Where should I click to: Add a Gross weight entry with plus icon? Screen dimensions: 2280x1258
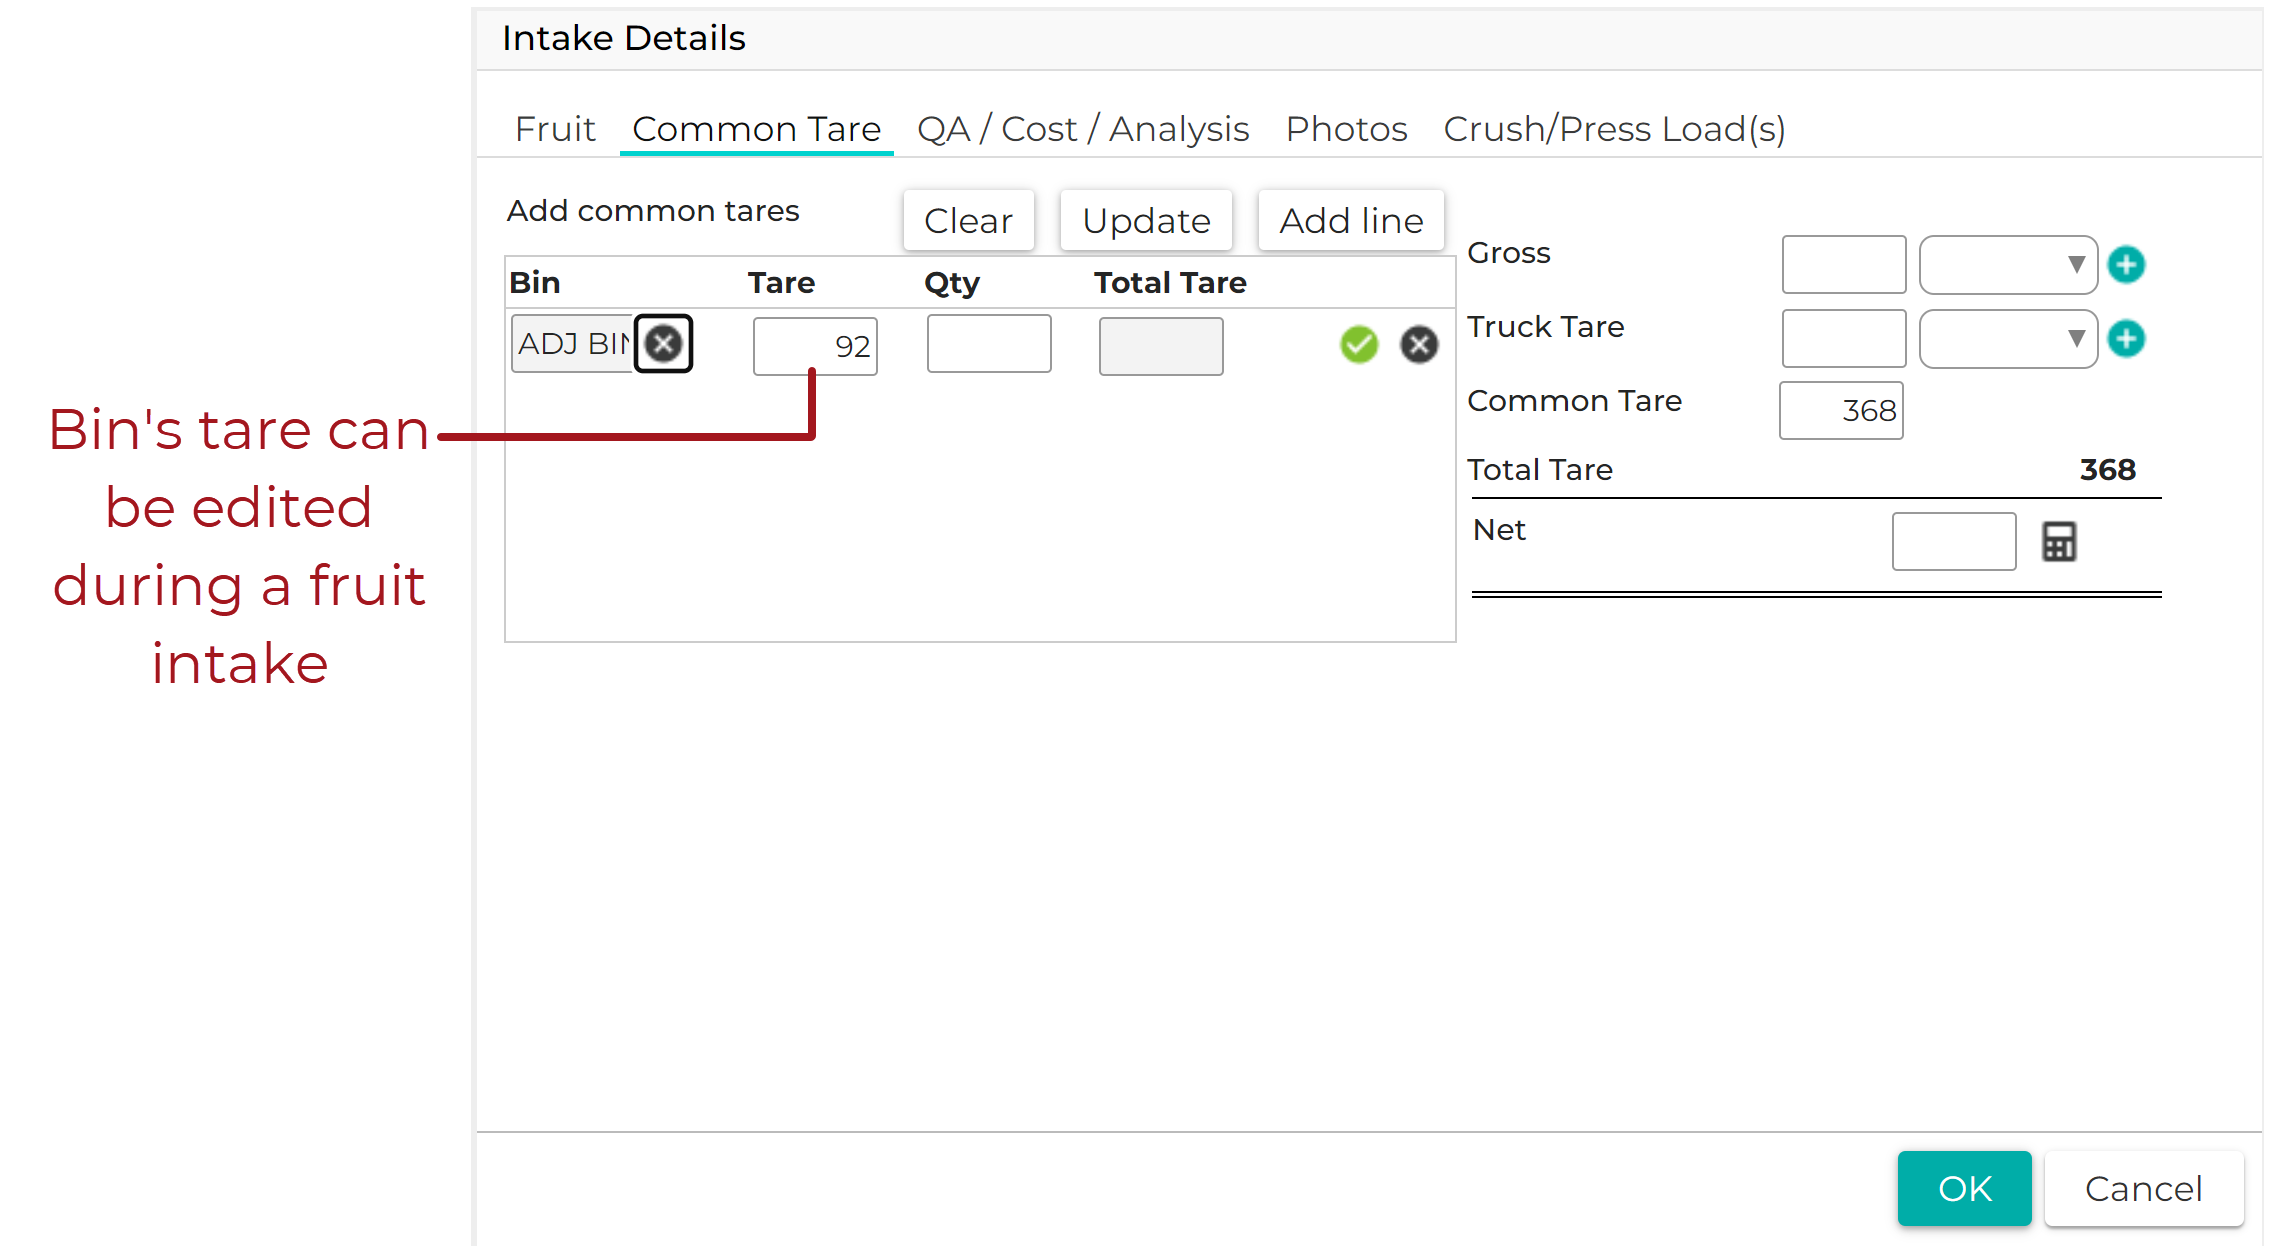click(2126, 265)
